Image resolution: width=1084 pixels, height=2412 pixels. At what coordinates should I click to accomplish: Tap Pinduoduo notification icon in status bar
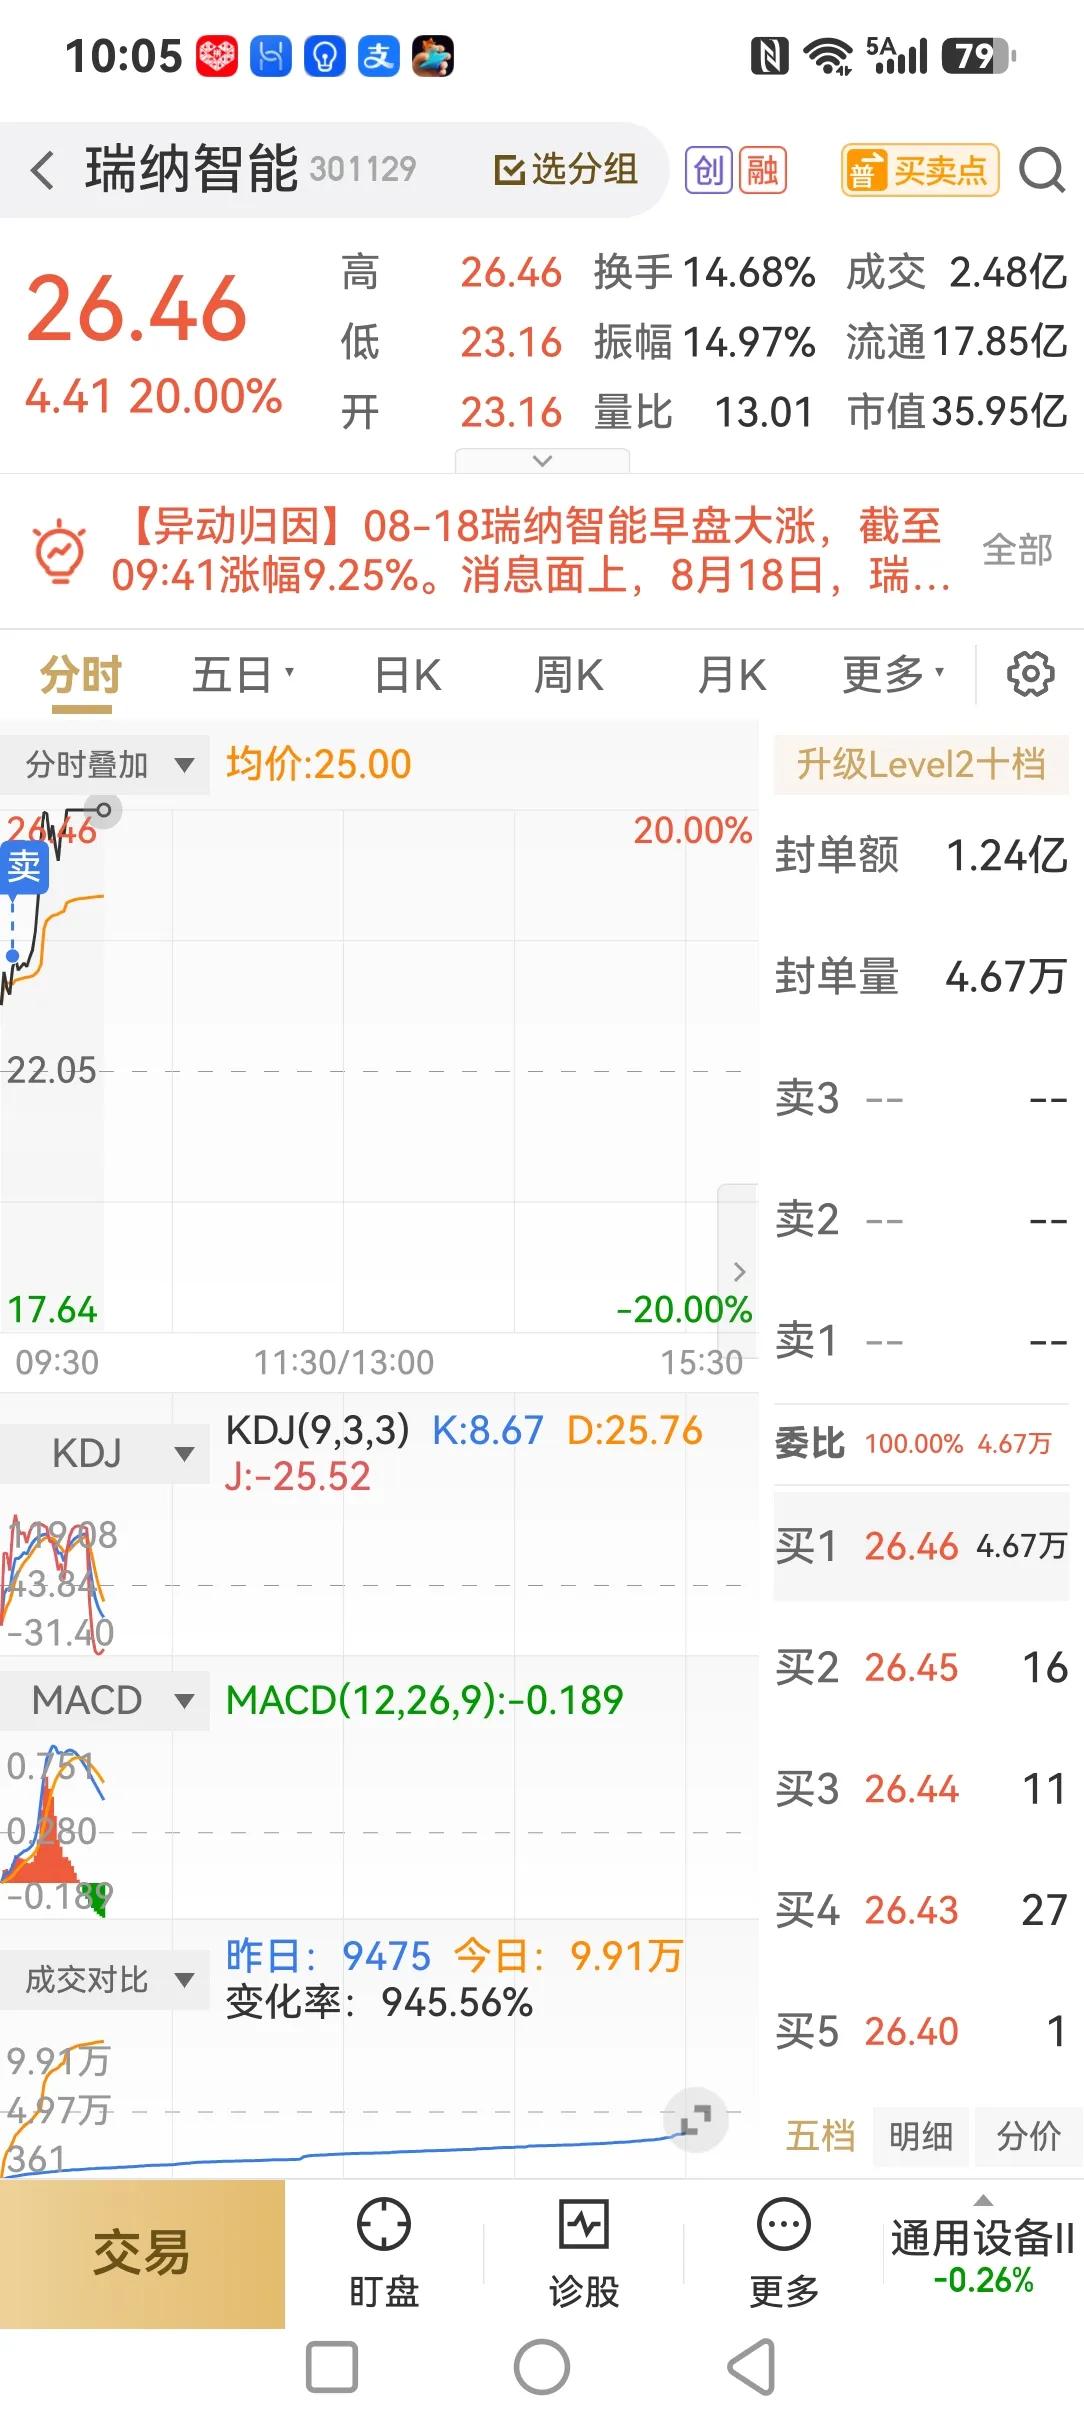click(217, 56)
